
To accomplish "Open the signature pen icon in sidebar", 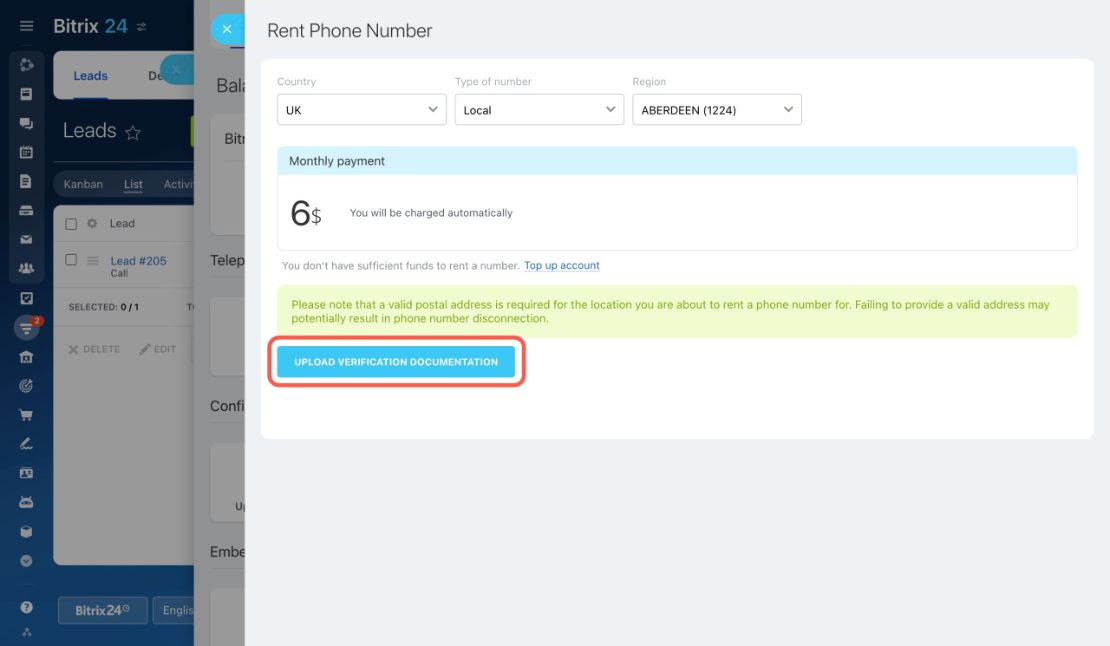I will pyautogui.click(x=26, y=444).
